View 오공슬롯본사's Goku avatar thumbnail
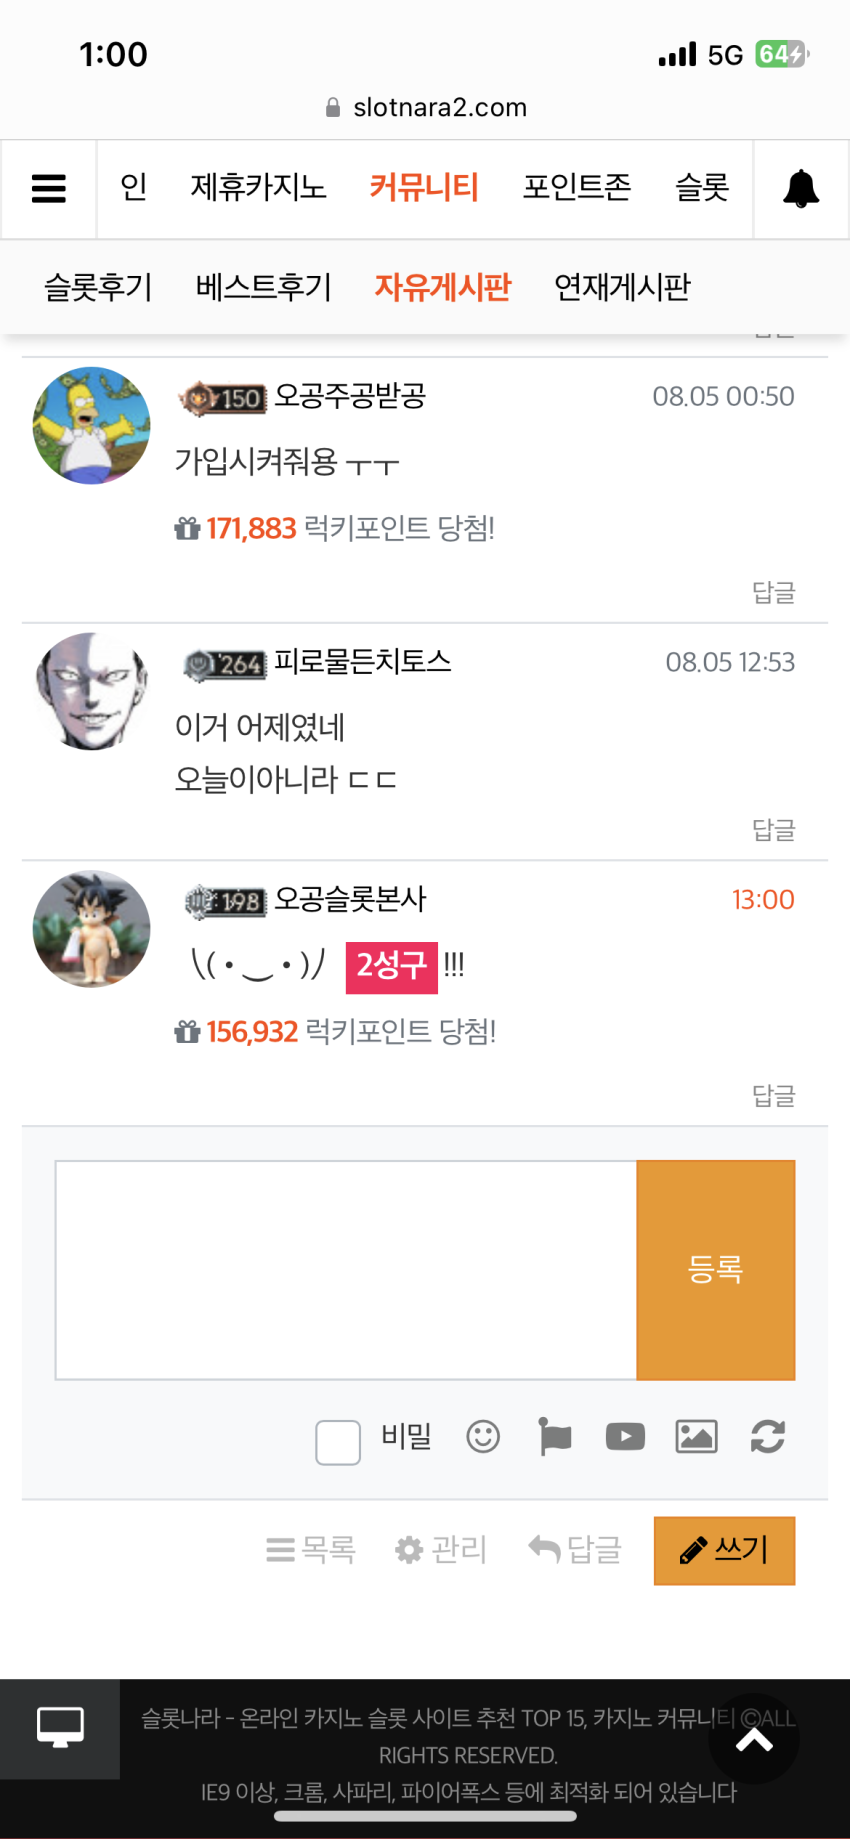 [92, 929]
